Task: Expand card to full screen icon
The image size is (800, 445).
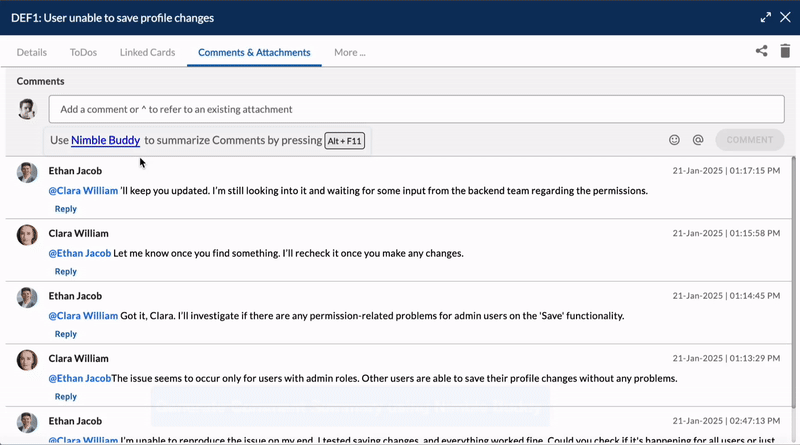Action: coord(765,17)
